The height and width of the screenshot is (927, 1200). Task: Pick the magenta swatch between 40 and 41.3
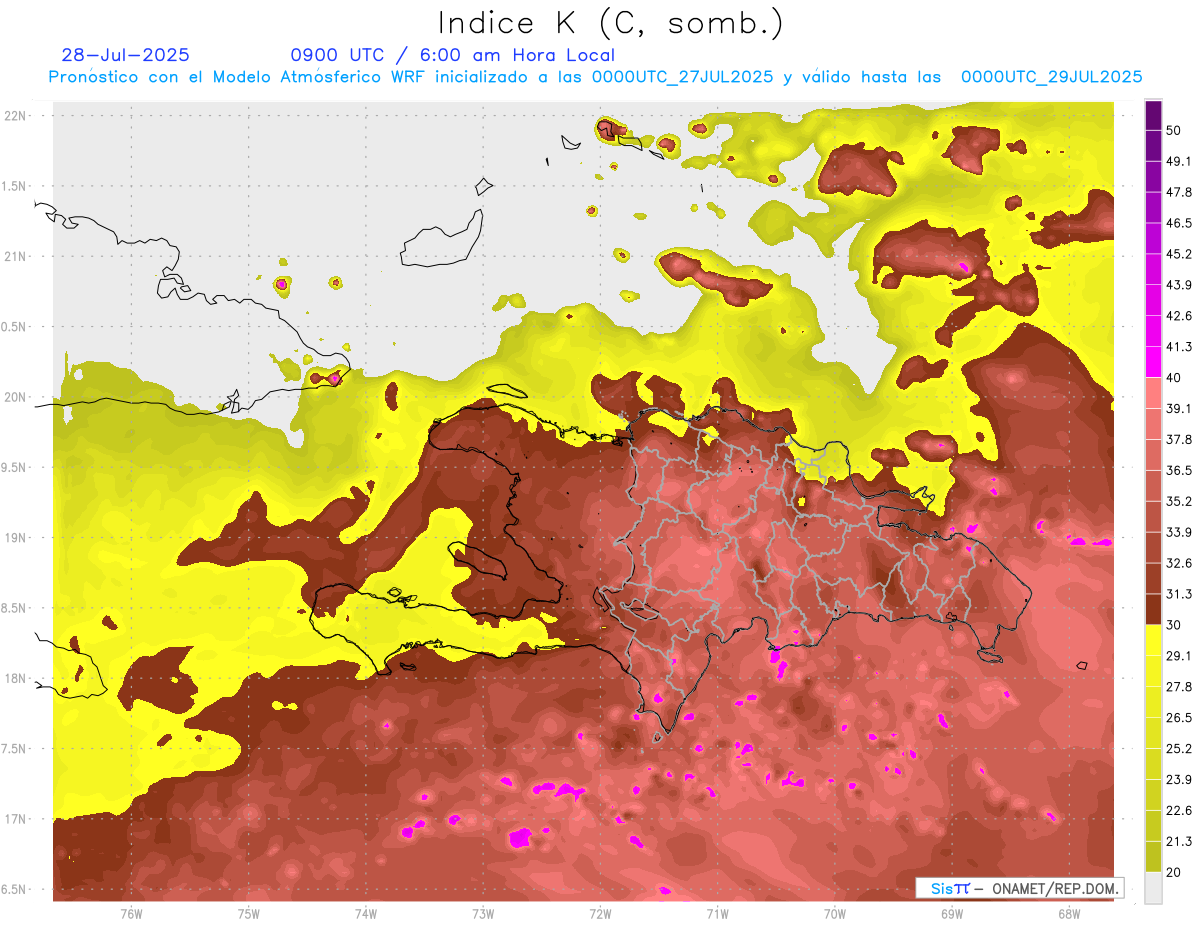[x=1153, y=362]
